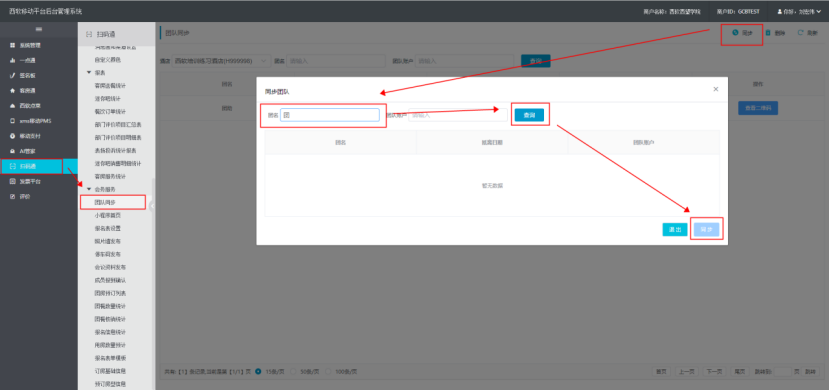Screen dimensions: 830x390
Task: Open 迷你吧统计 report
Action: point(108,98)
